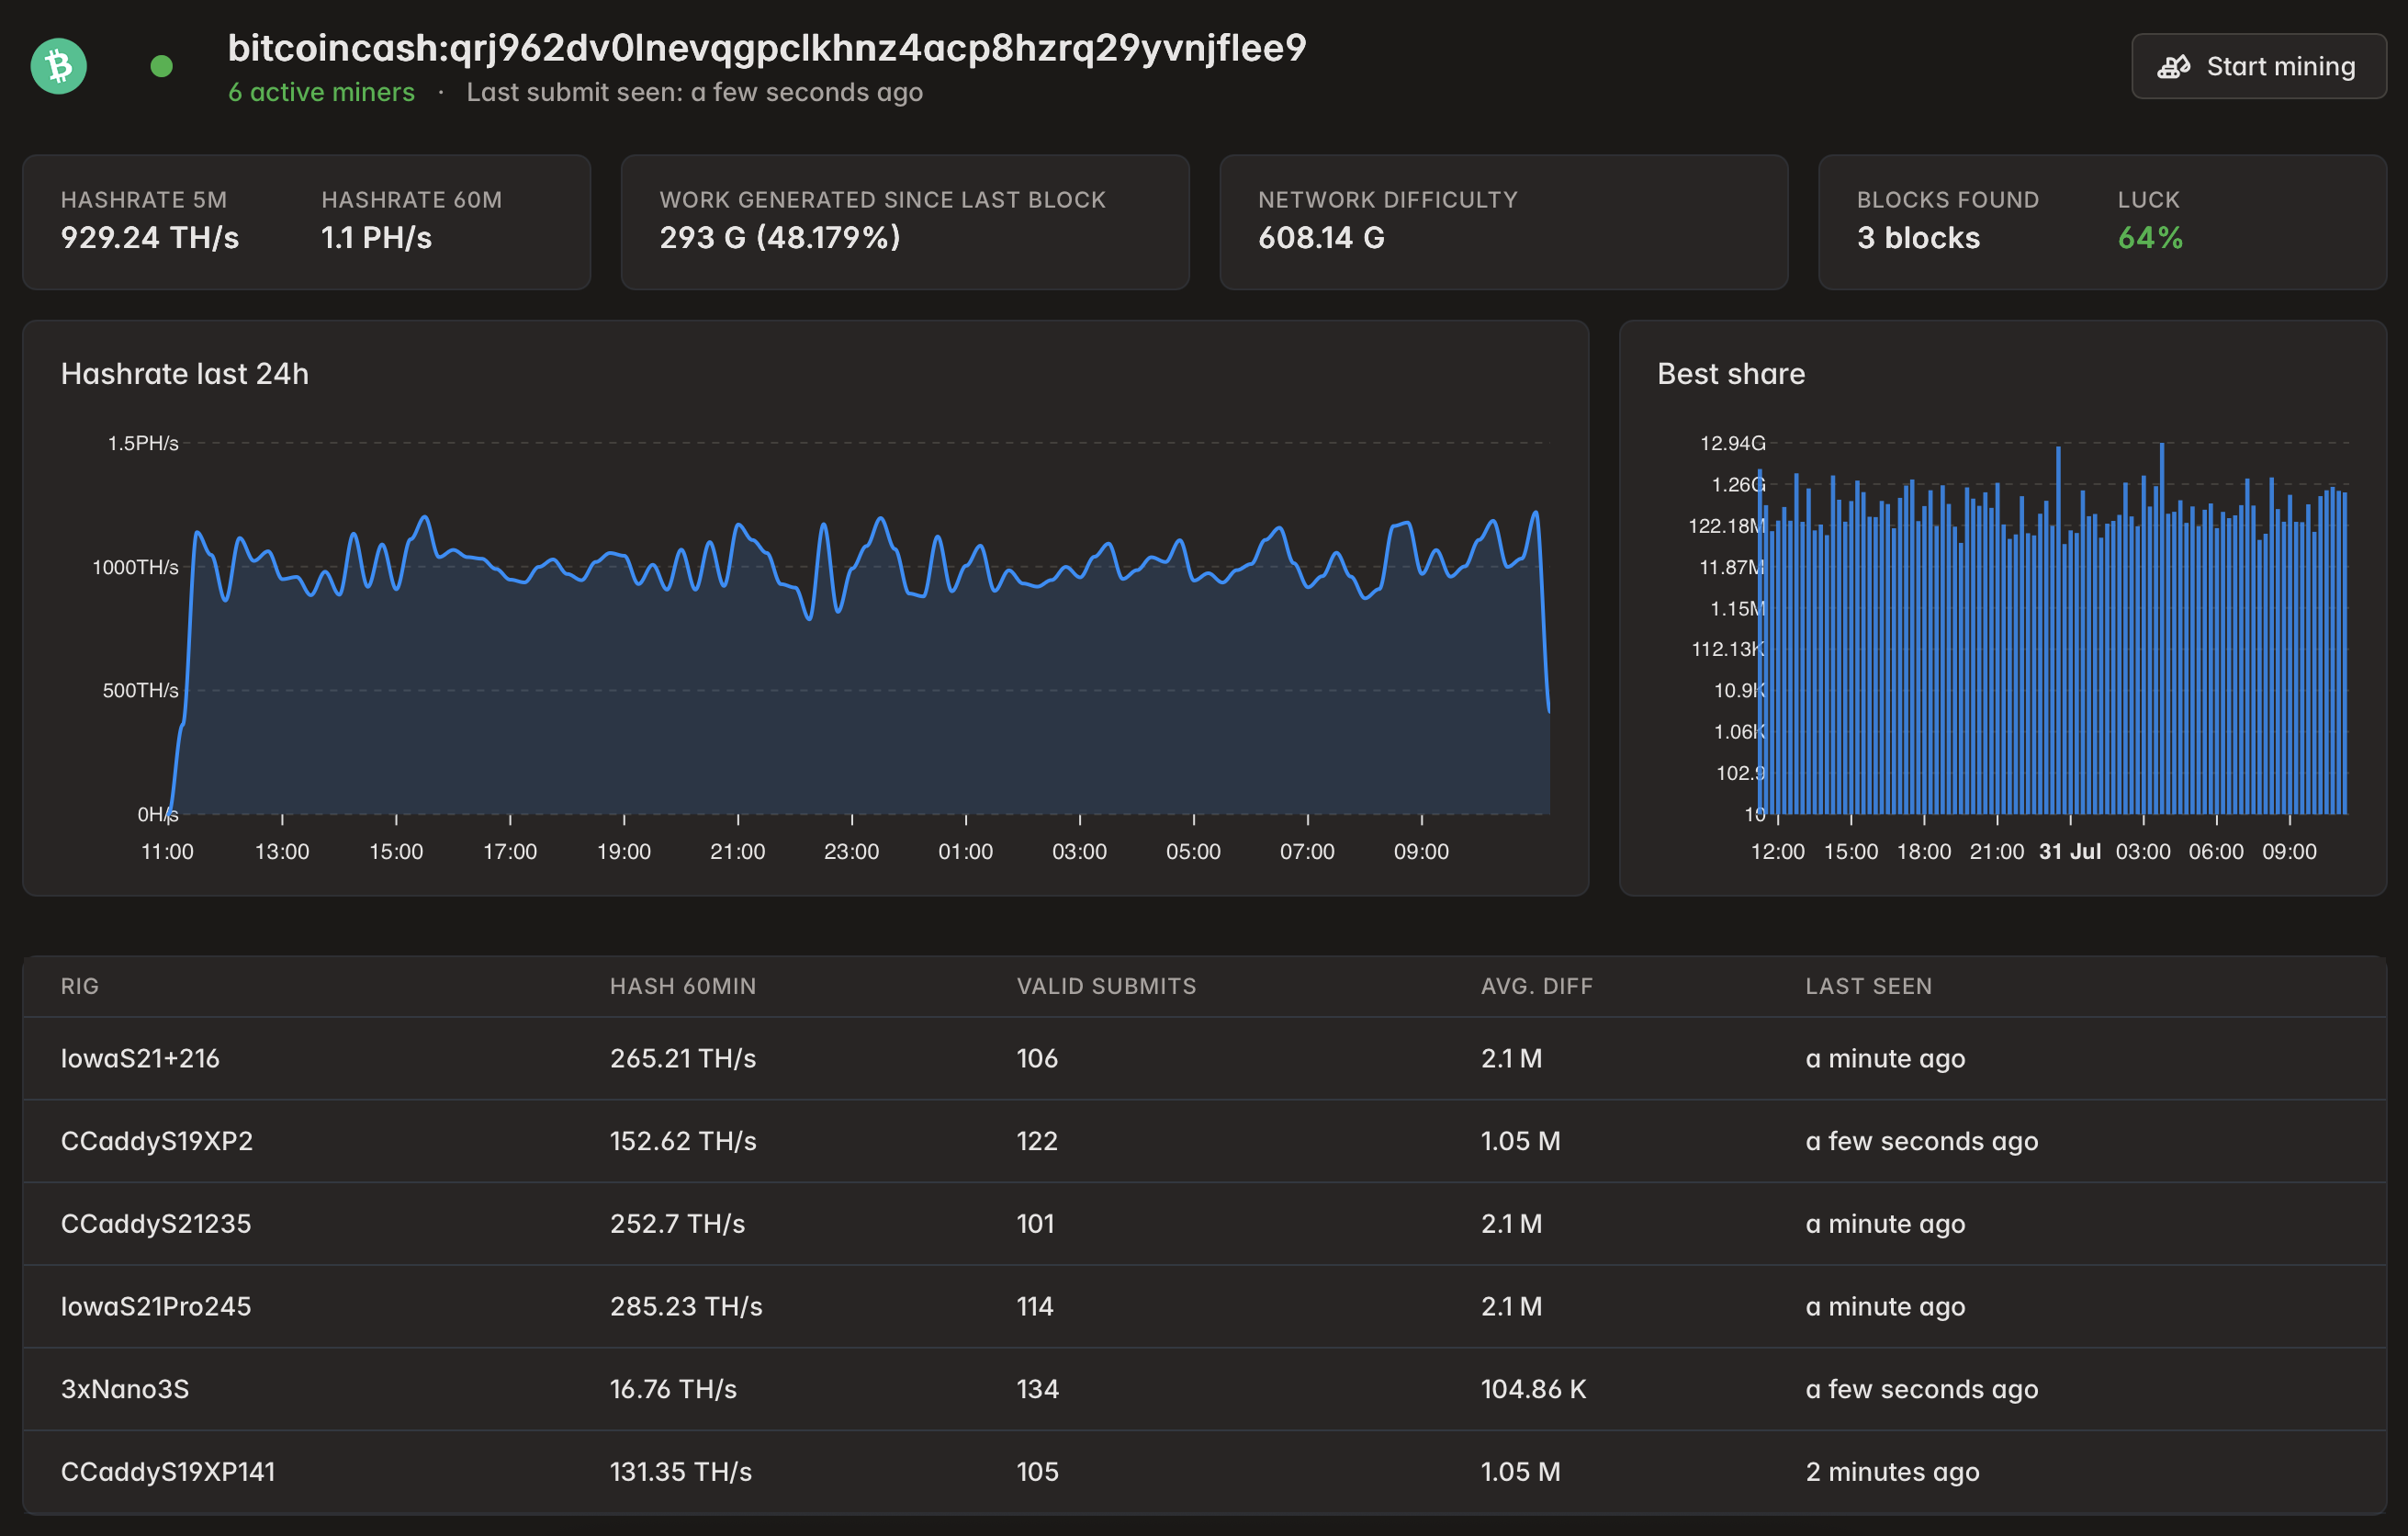
Task: Click the 64% luck value
Action: coord(2149,238)
